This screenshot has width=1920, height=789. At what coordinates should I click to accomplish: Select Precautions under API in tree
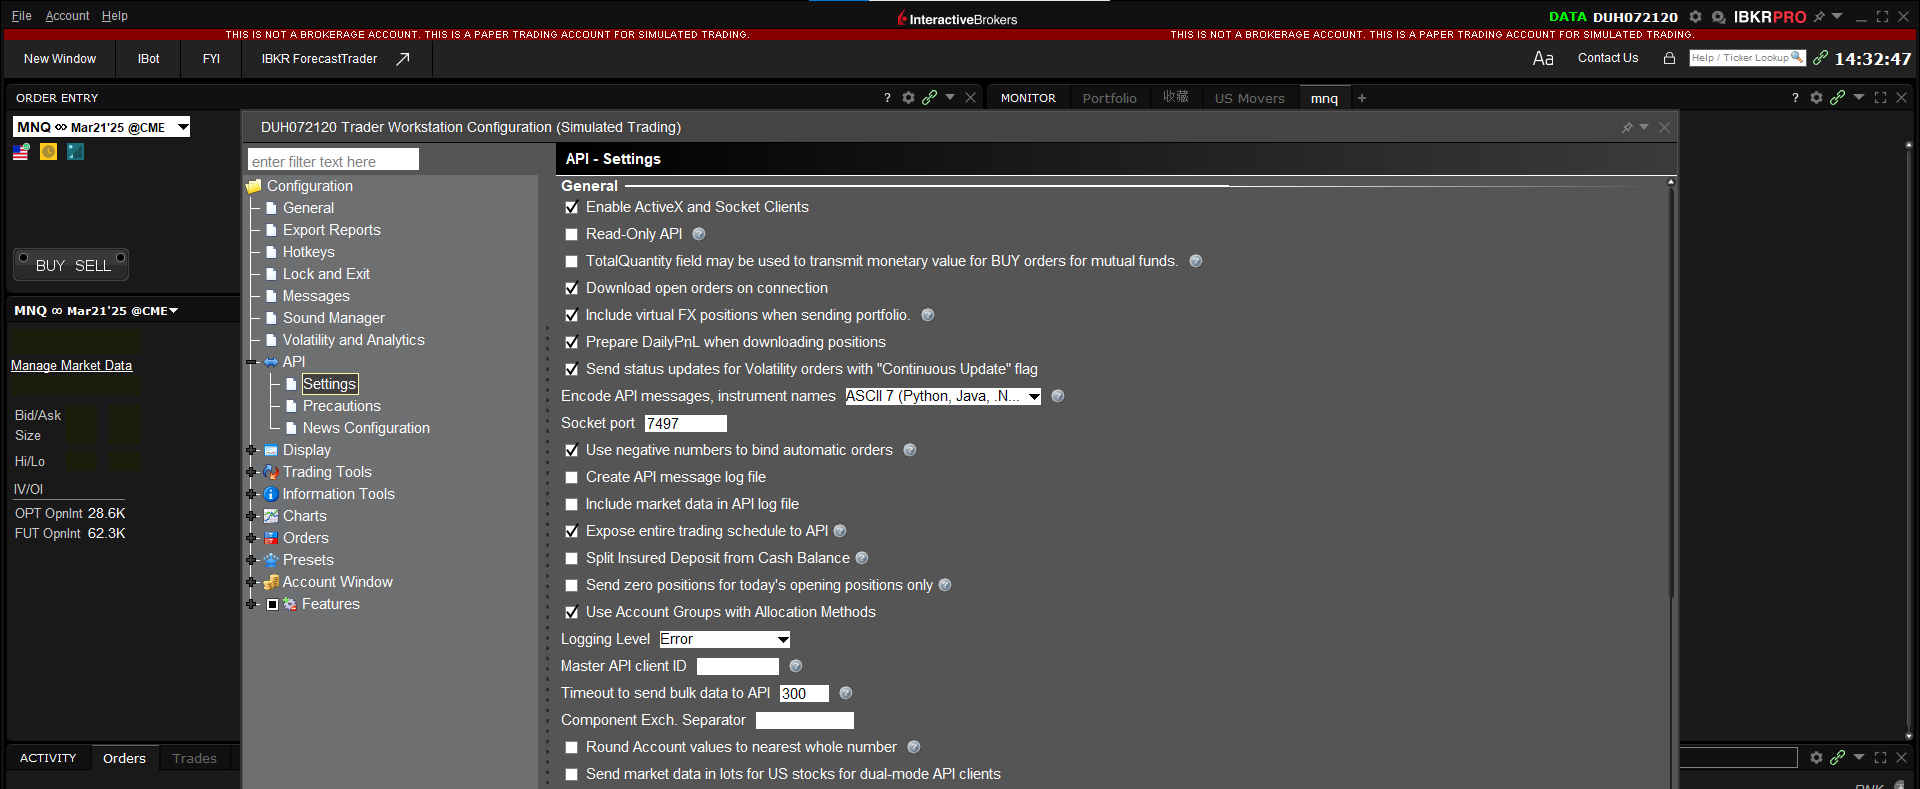tap(341, 406)
